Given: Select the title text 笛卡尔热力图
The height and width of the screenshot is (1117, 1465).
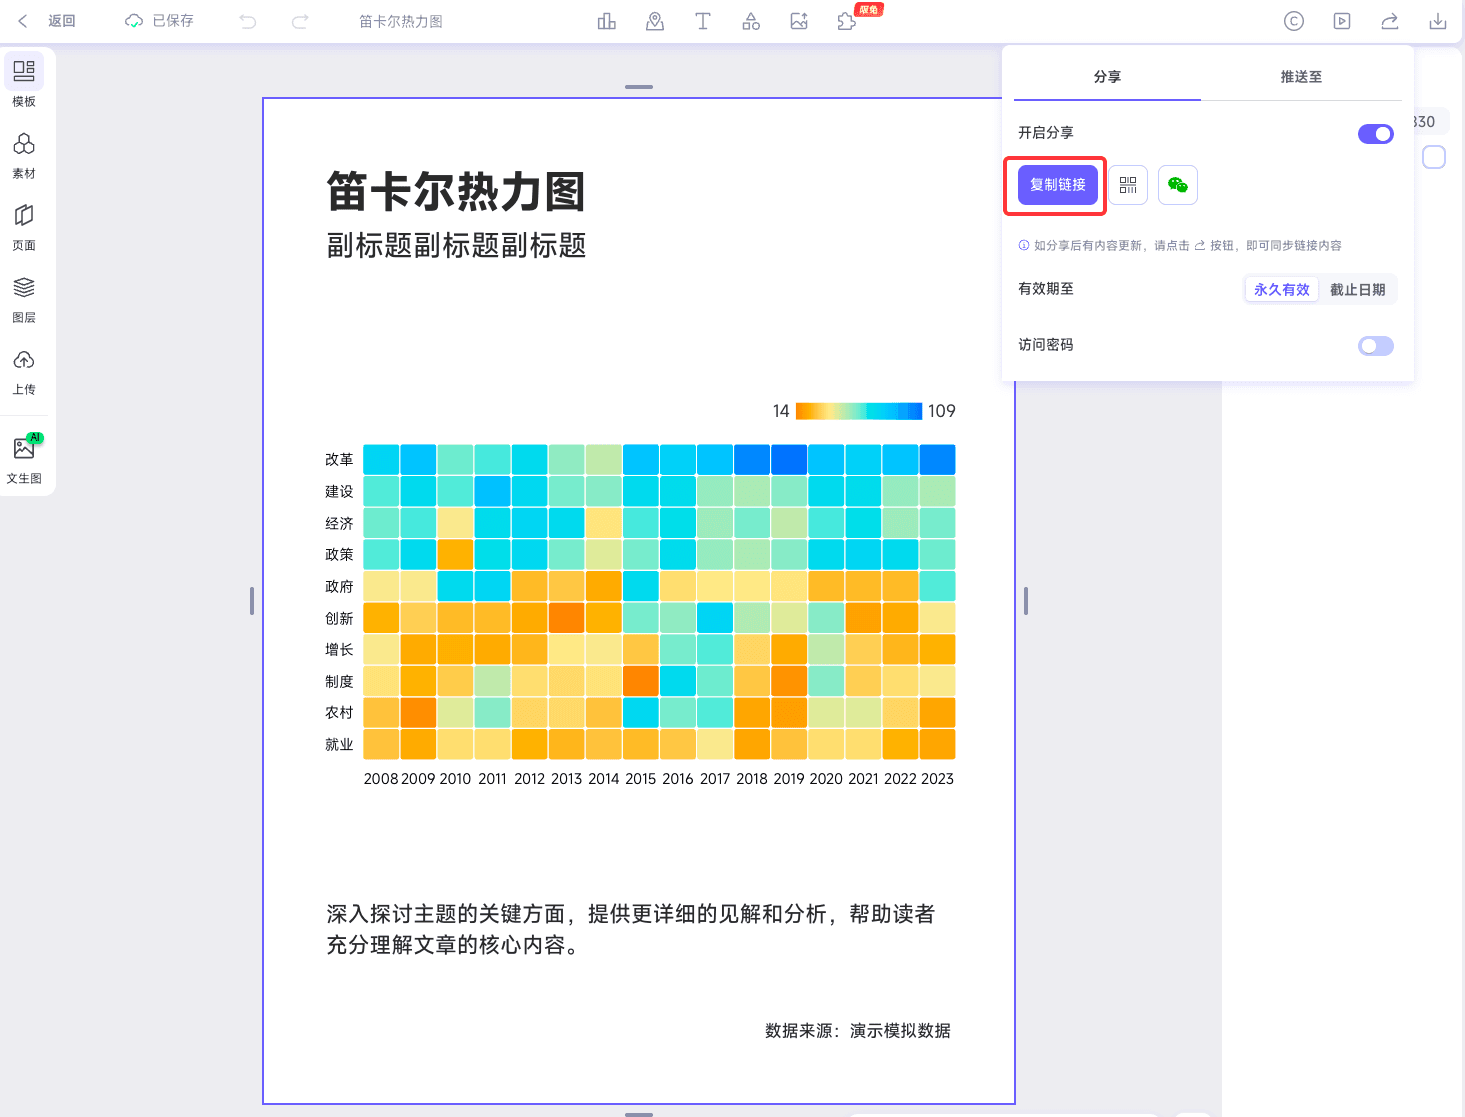Looking at the screenshot, I should [456, 191].
